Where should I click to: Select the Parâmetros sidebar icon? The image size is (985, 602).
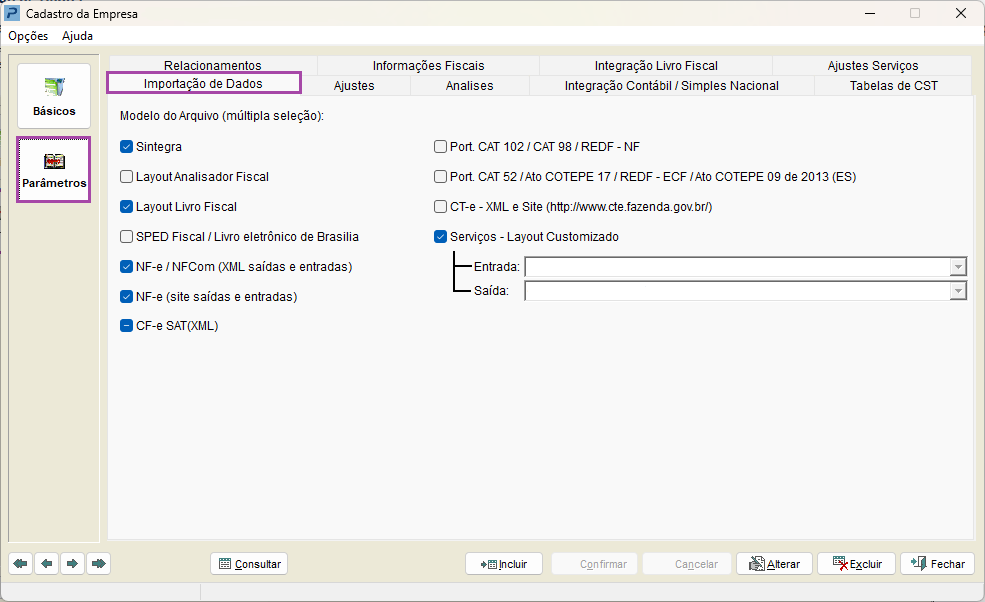(x=54, y=170)
